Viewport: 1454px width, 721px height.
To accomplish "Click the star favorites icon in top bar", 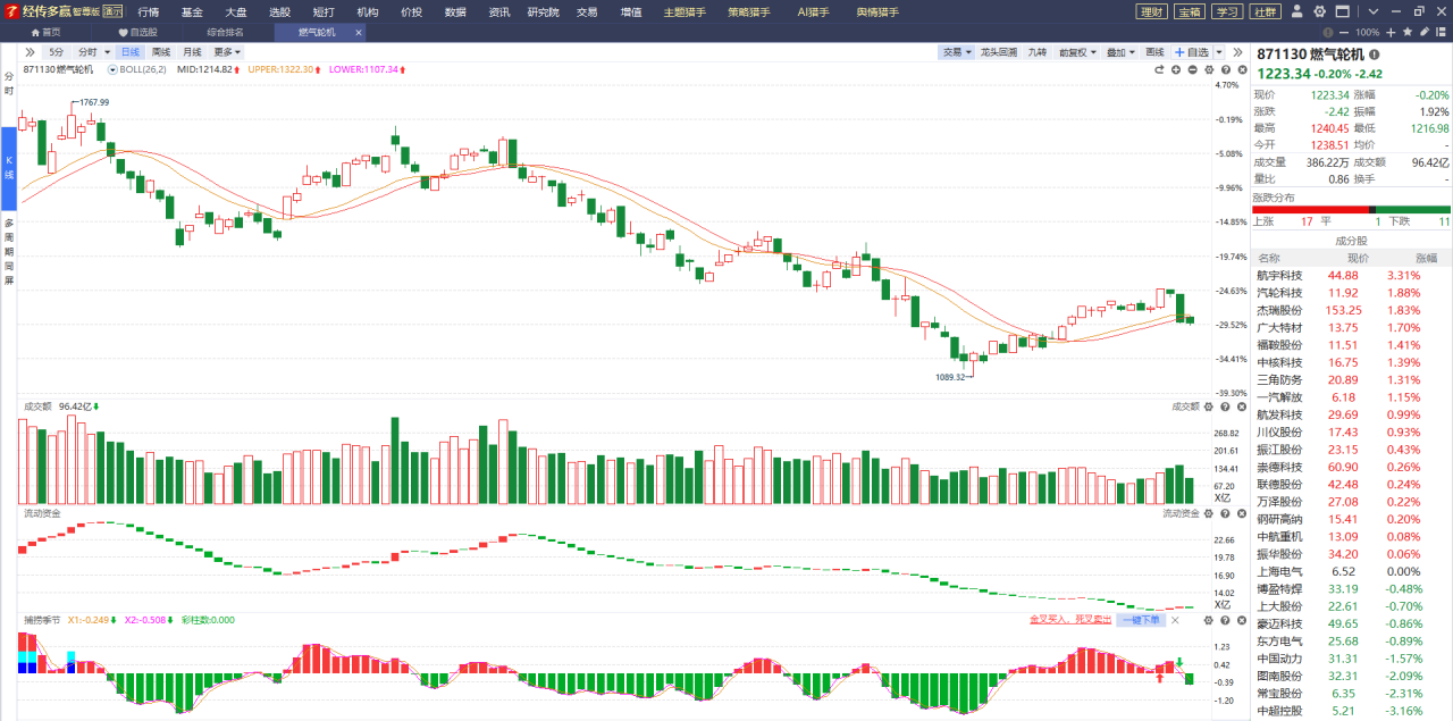I will (1407, 32).
